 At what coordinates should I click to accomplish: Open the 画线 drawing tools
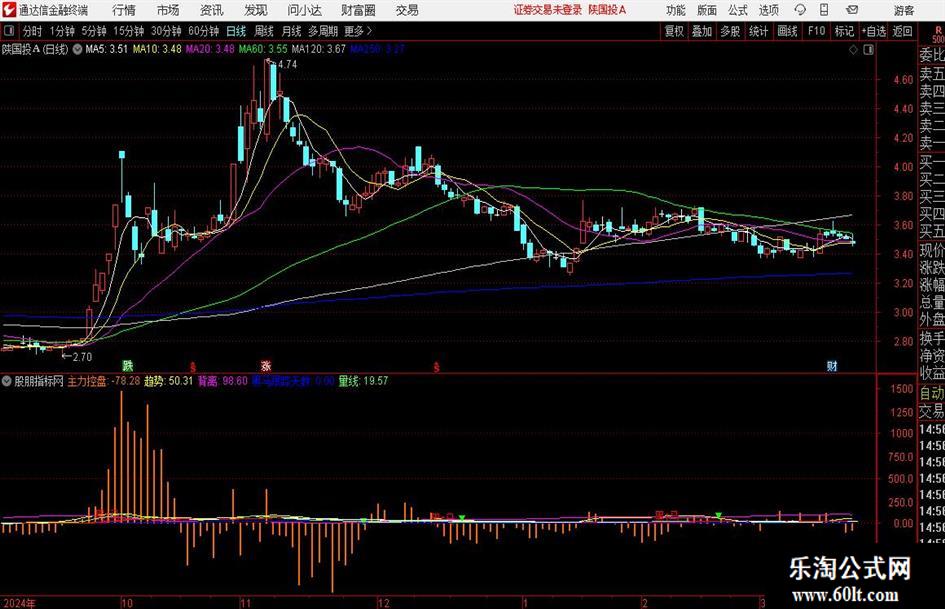(x=787, y=31)
